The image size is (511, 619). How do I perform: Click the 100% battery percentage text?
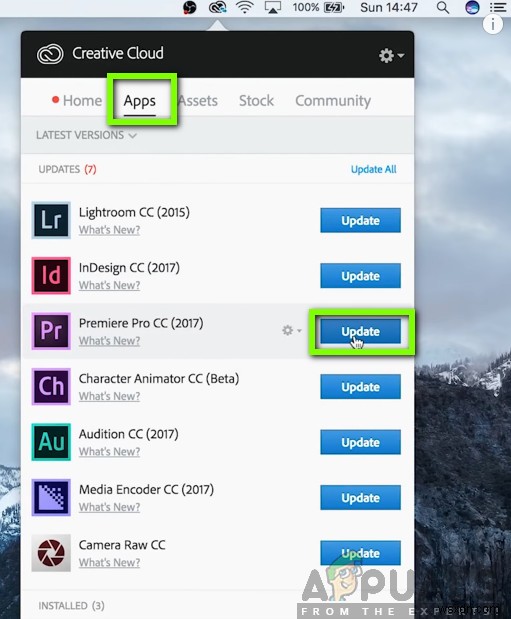coord(306,7)
